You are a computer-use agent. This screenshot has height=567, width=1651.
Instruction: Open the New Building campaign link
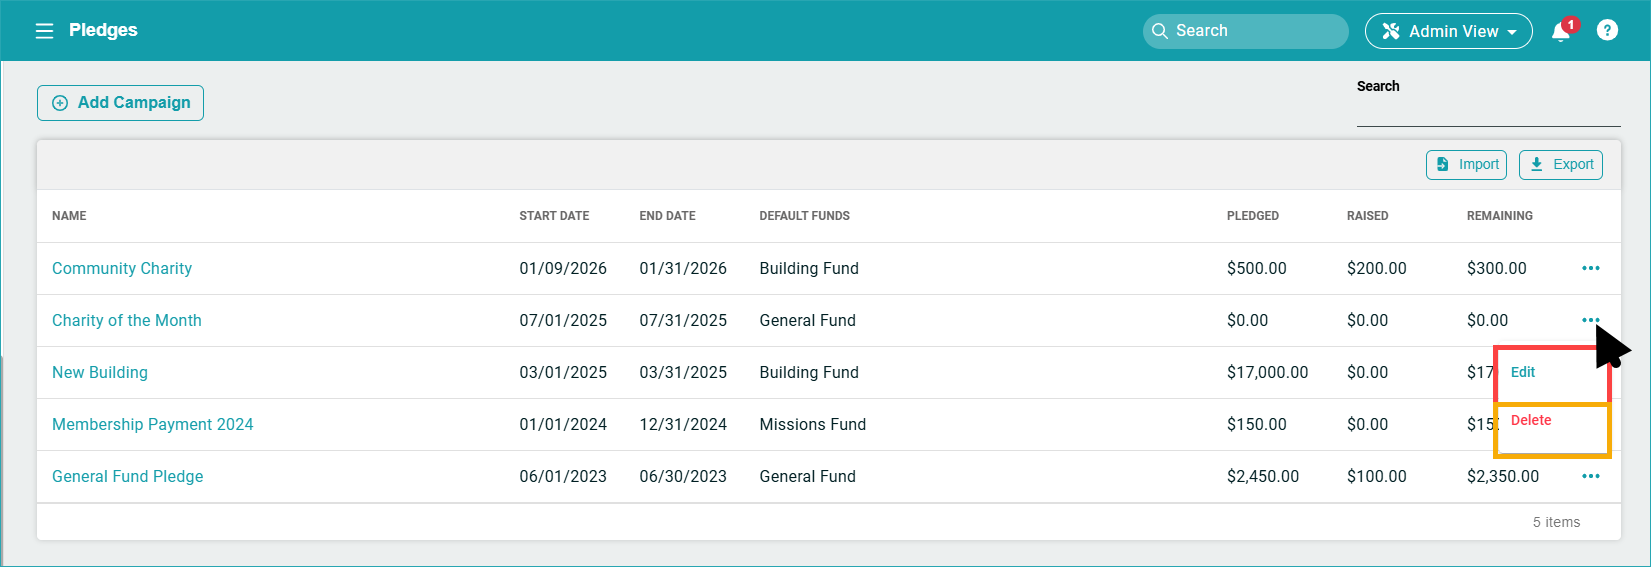click(100, 372)
